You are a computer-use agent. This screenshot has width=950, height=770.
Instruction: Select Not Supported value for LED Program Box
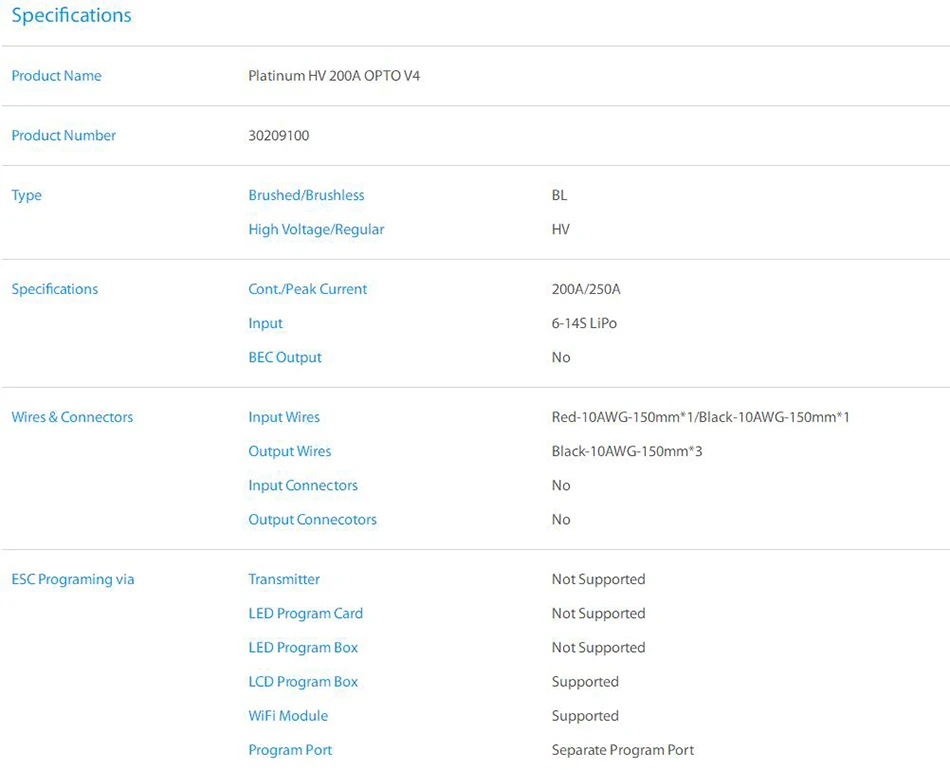coord(599,648)
